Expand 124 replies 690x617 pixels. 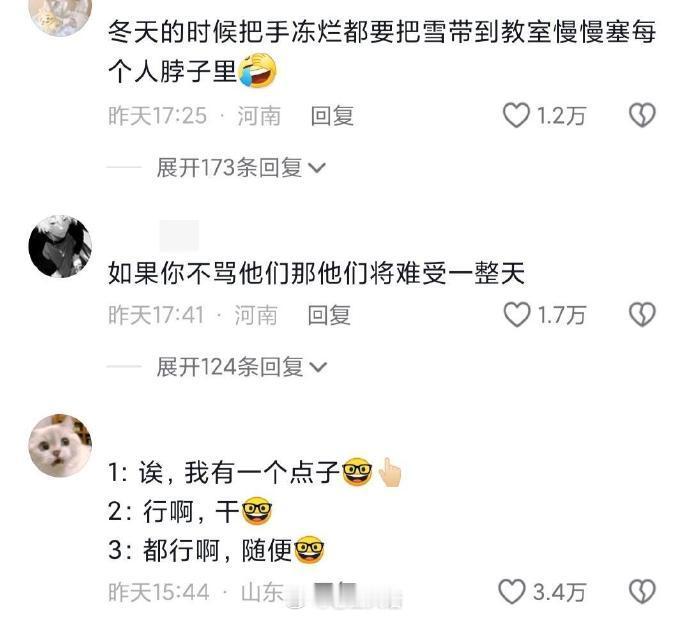pyautogui.click(x=241, y=367)
